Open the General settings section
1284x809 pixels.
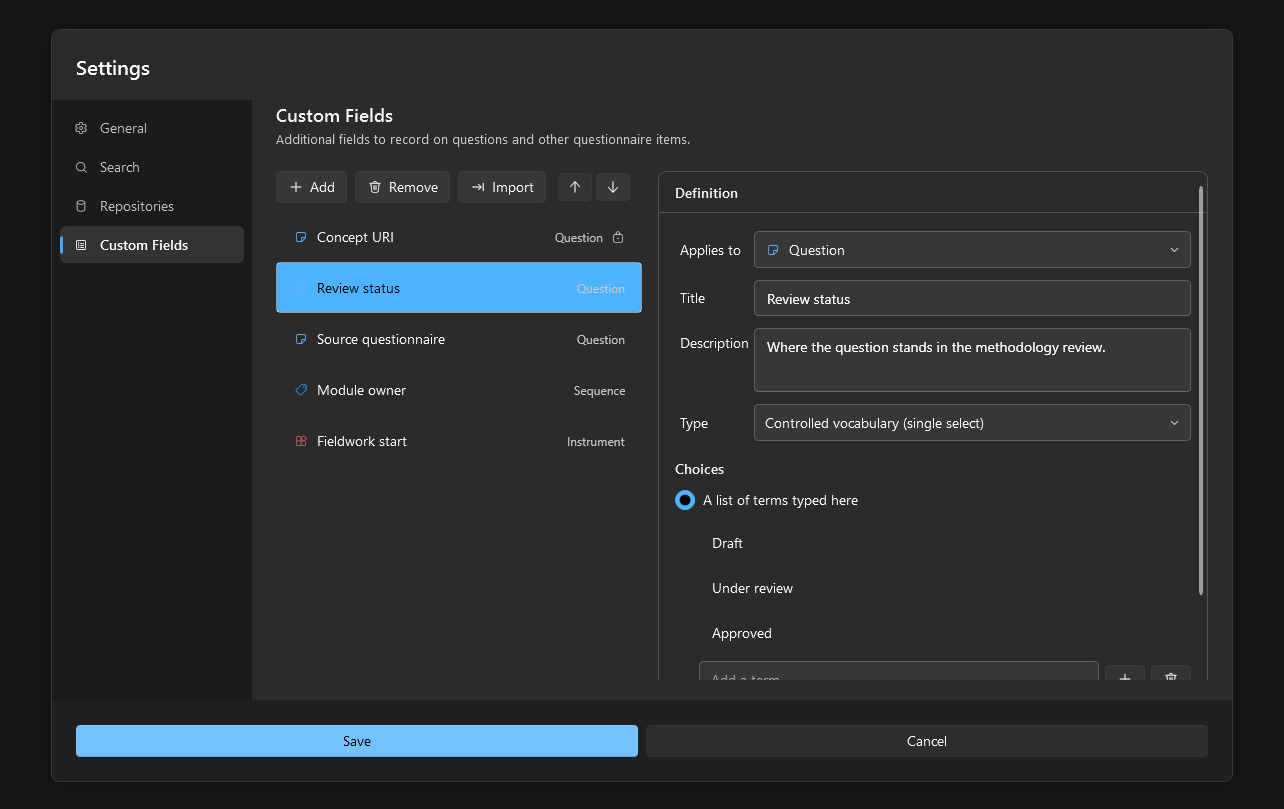point(152,128)
